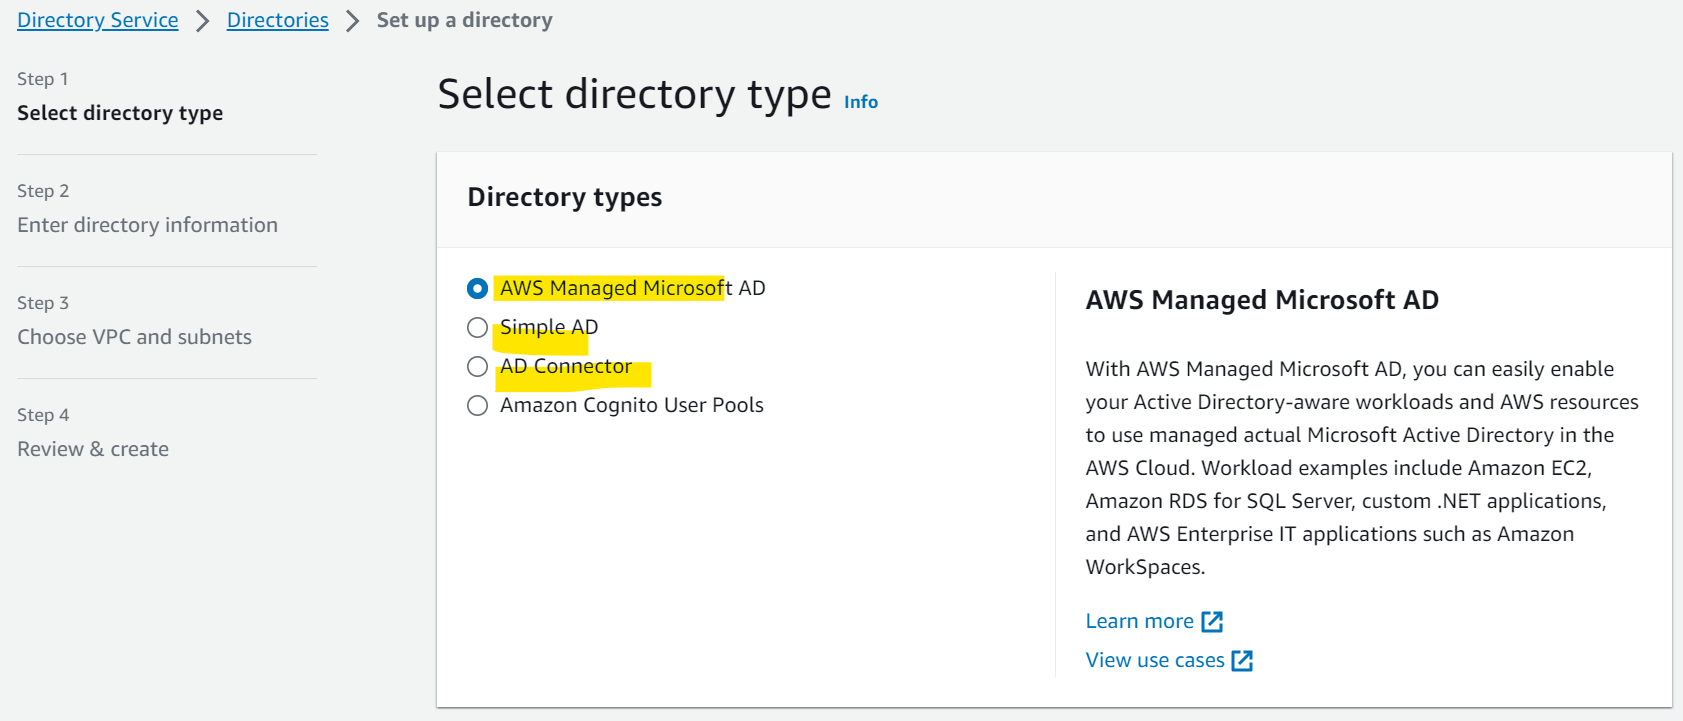Image resolution: width=1683 pixels, height=721 pixels.
Task: Open the View use cases link
Action: tap(1155, 660)
